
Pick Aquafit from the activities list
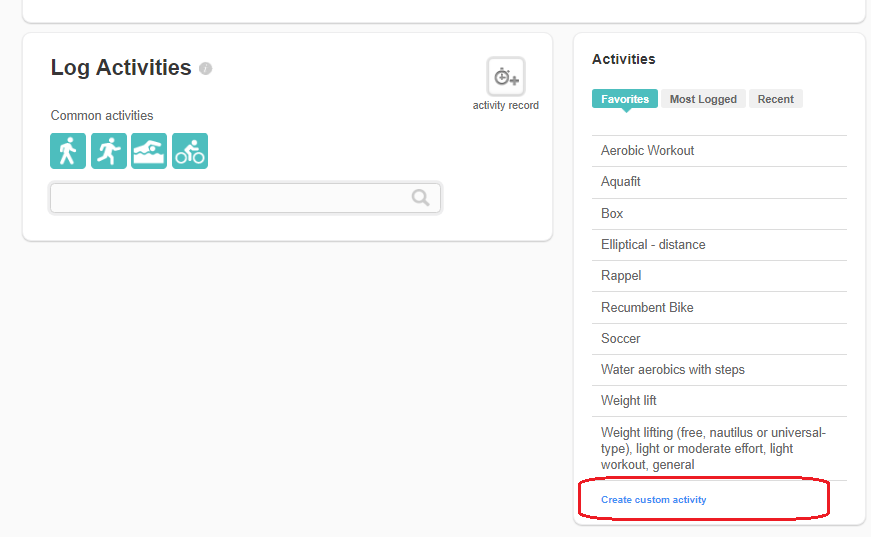[x=621, y=182]
